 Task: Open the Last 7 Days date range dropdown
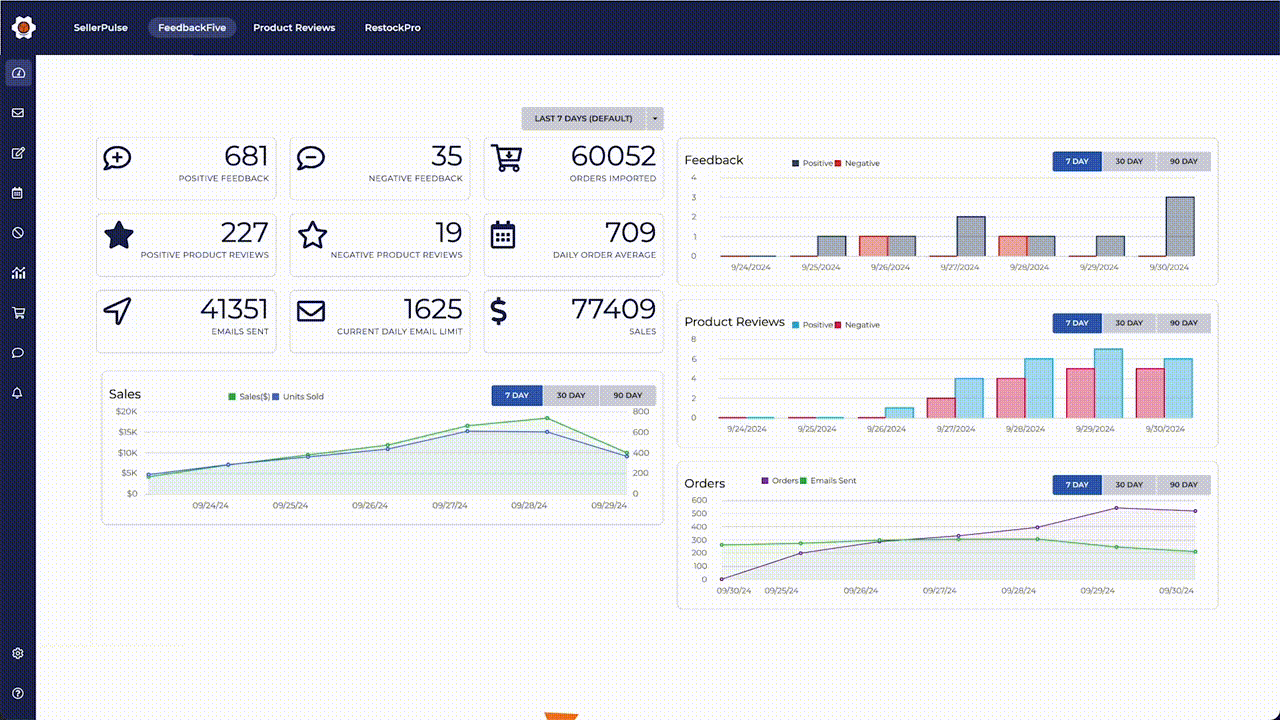(584, 119)
